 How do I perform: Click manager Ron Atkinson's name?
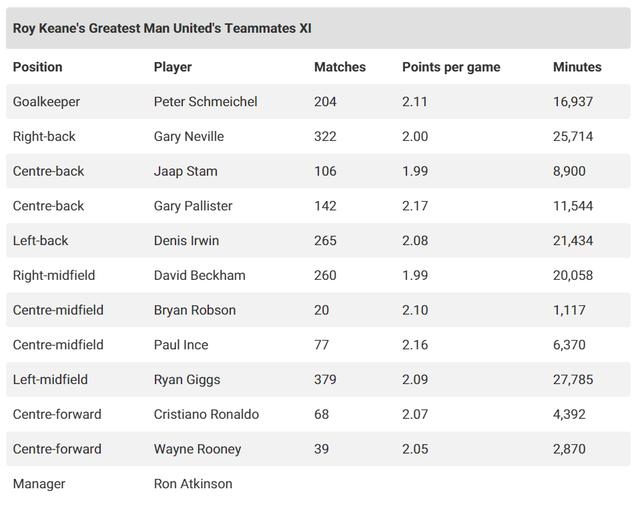coord(193,484)
